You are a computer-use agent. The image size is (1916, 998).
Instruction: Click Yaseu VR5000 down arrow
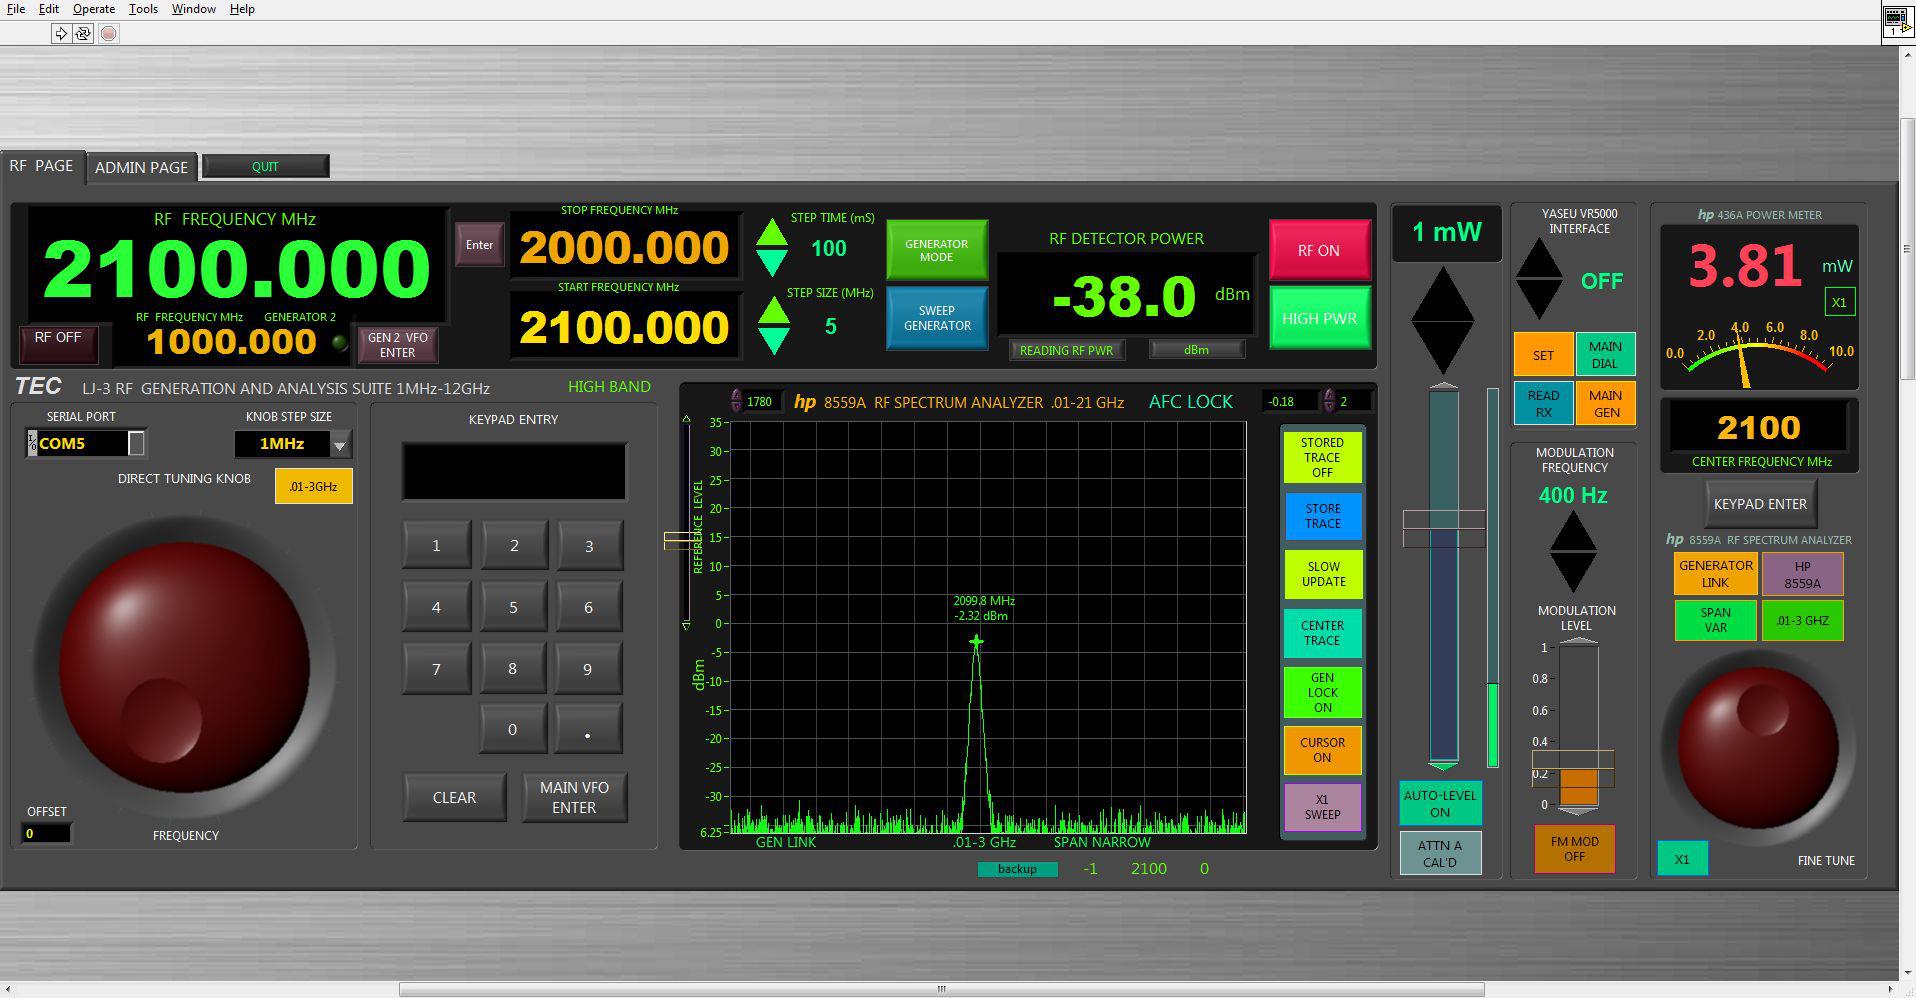pos(1539,300)
